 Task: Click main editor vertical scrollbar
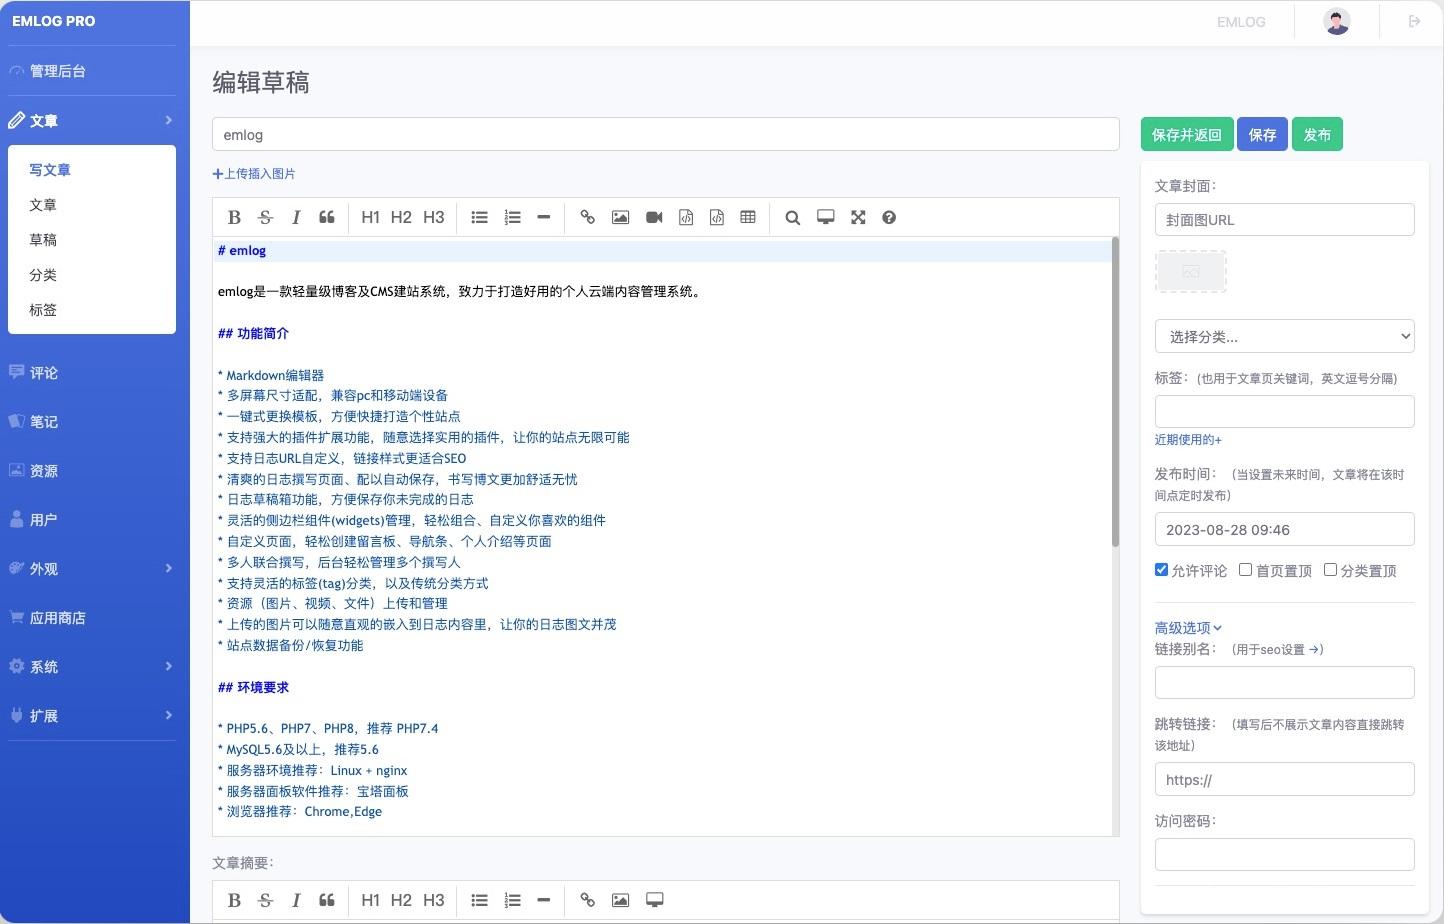click(1115, 392)
